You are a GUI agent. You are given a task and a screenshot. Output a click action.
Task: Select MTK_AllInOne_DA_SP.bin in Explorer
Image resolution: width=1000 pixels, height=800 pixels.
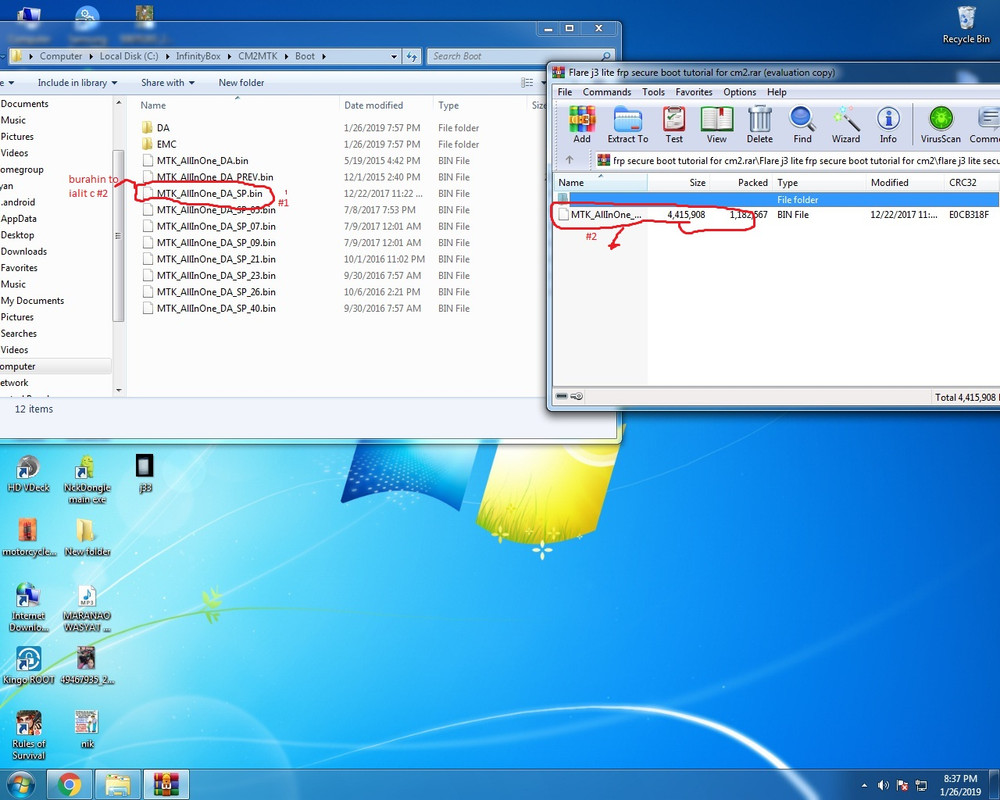pos(209,193)
